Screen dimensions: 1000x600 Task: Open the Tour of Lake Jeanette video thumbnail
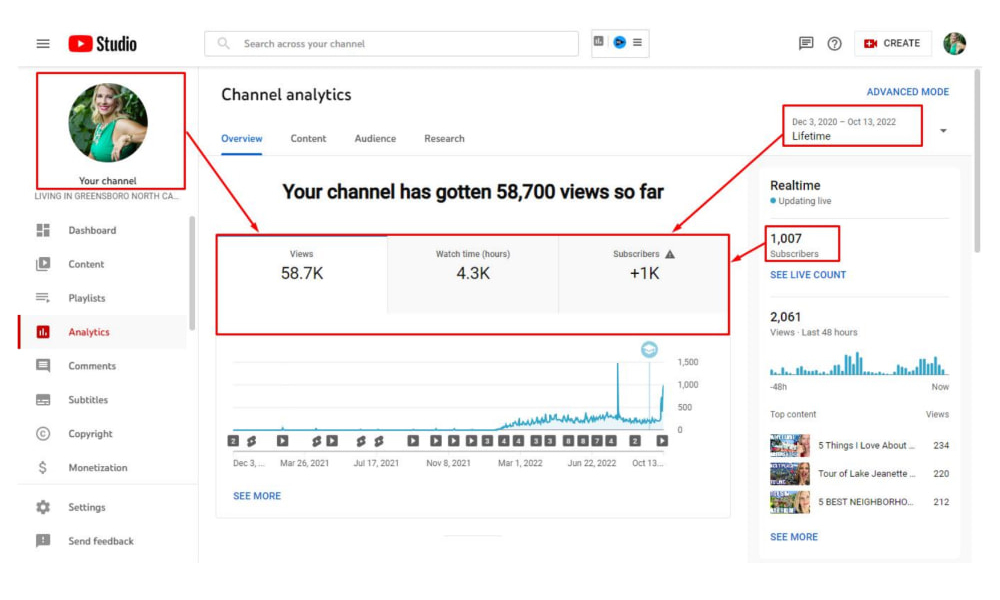pos(789,474)
